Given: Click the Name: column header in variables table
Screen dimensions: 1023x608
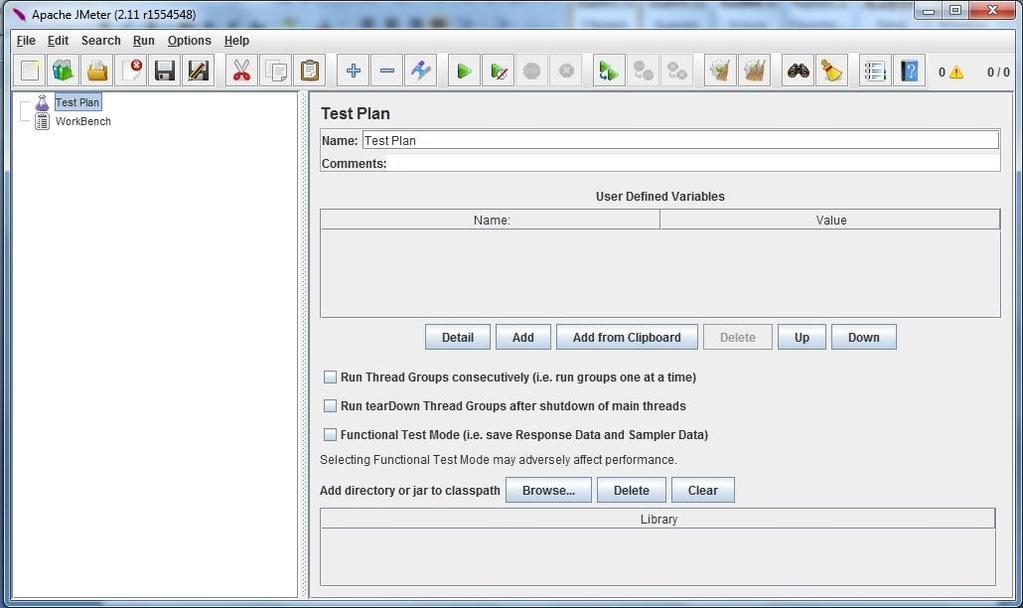Looking at the screenshot, I should (x=491, y=220).
